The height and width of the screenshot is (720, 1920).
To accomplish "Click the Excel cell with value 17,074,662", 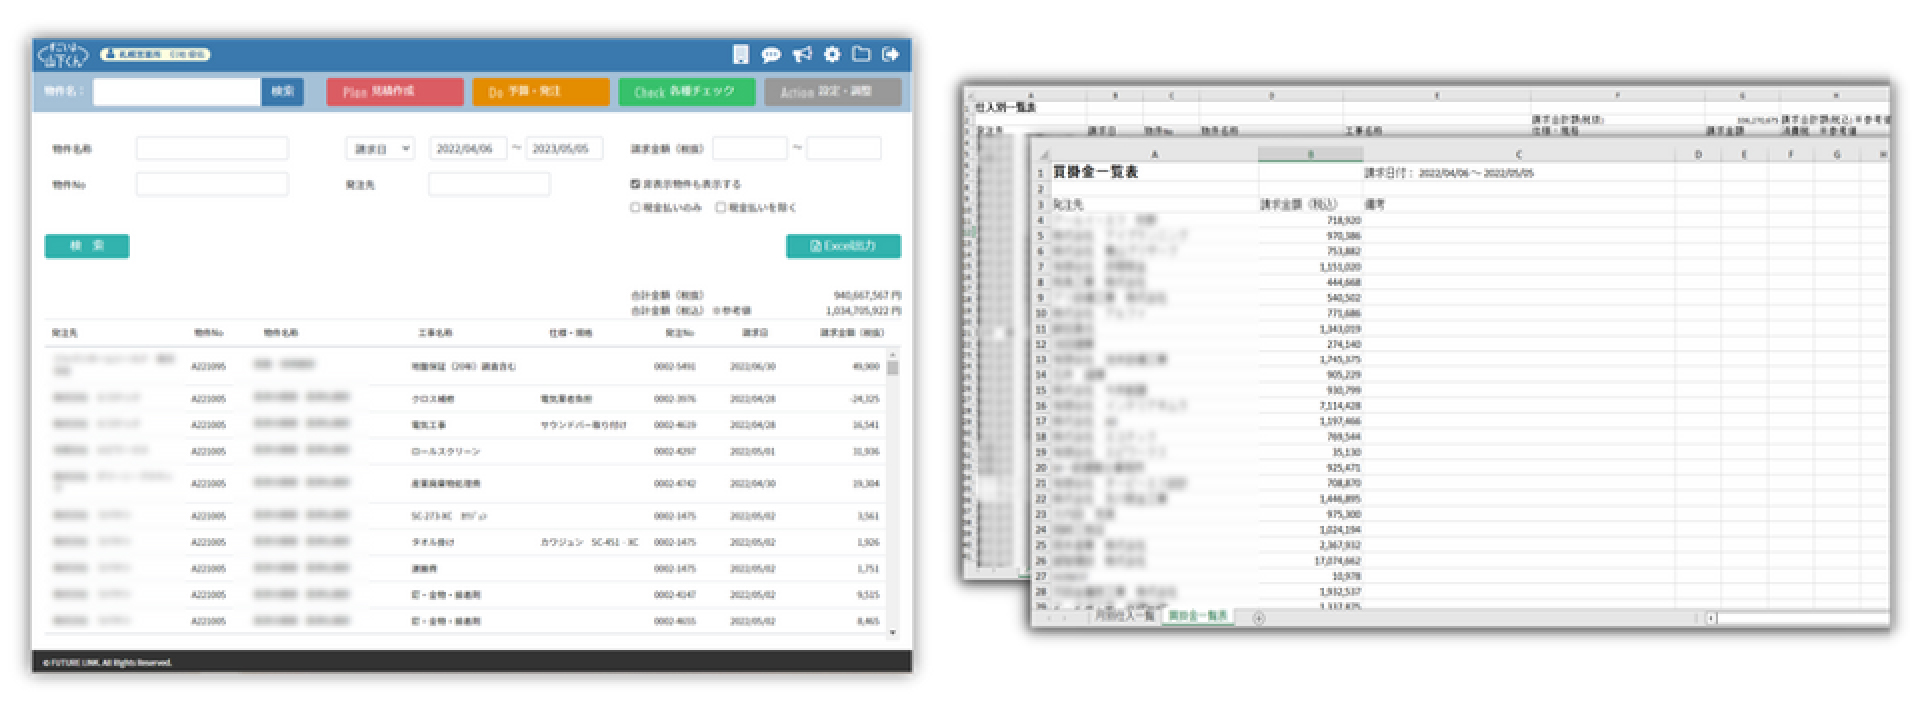I will pyautogui.click(x=1310, y=561).
